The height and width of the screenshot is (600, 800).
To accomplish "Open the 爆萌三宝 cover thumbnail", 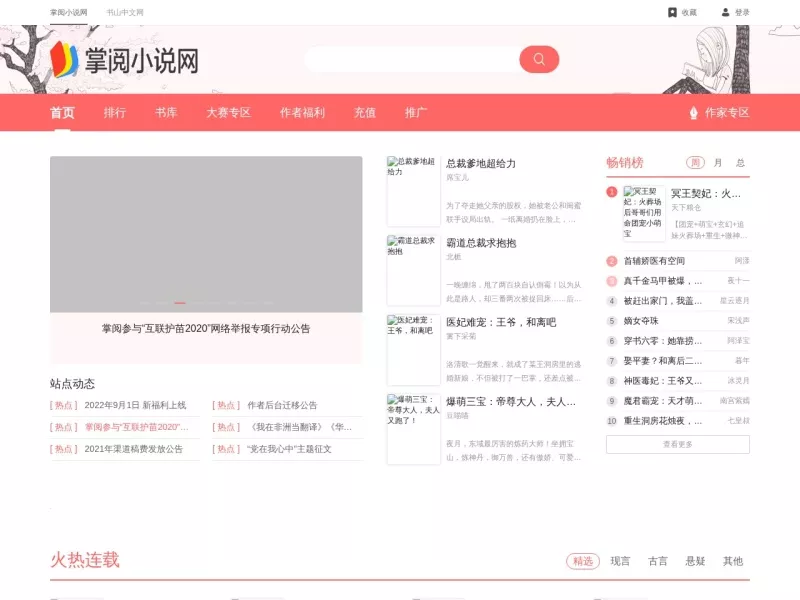I will 413,429.
